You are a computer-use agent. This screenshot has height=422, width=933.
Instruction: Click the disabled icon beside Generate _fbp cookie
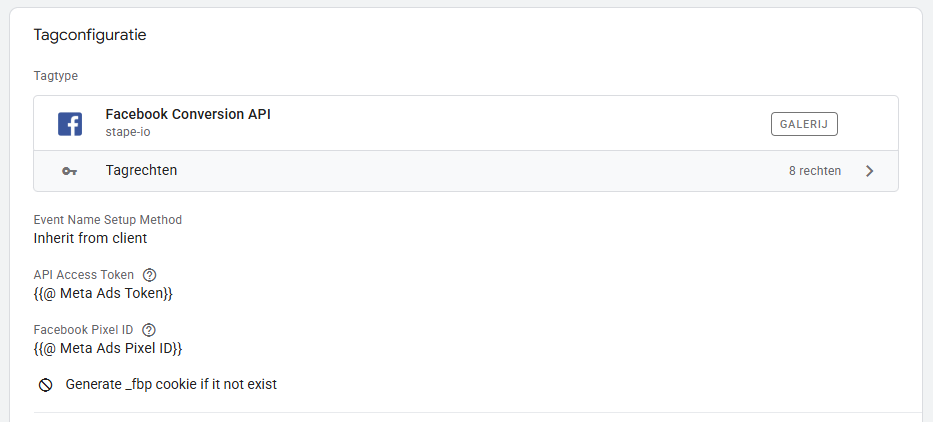[45, 384]
